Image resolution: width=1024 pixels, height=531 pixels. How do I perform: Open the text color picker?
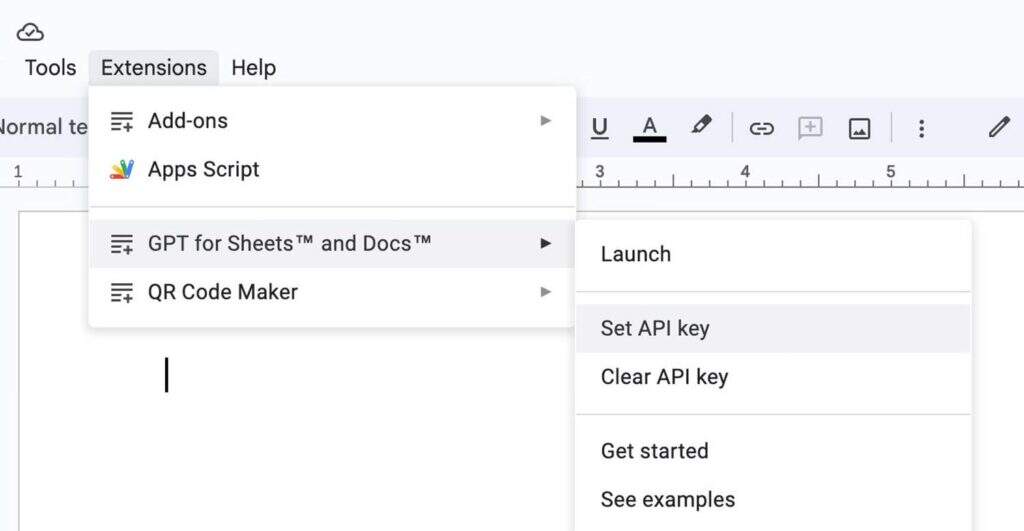coord(649,128)
